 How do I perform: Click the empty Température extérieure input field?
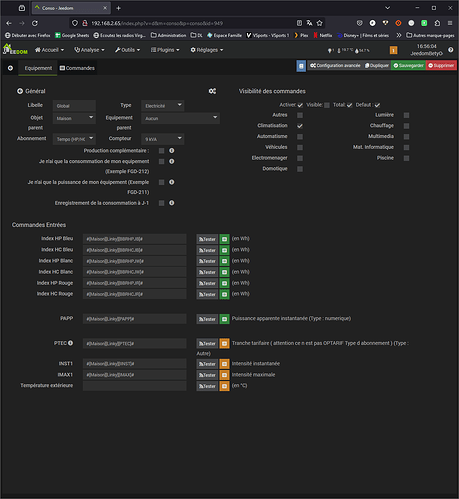[x=134, y=386]
